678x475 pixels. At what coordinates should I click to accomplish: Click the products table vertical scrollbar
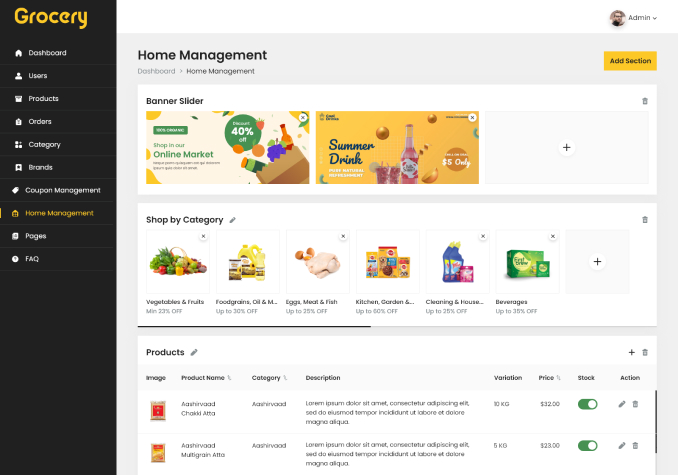click(656, 421)
